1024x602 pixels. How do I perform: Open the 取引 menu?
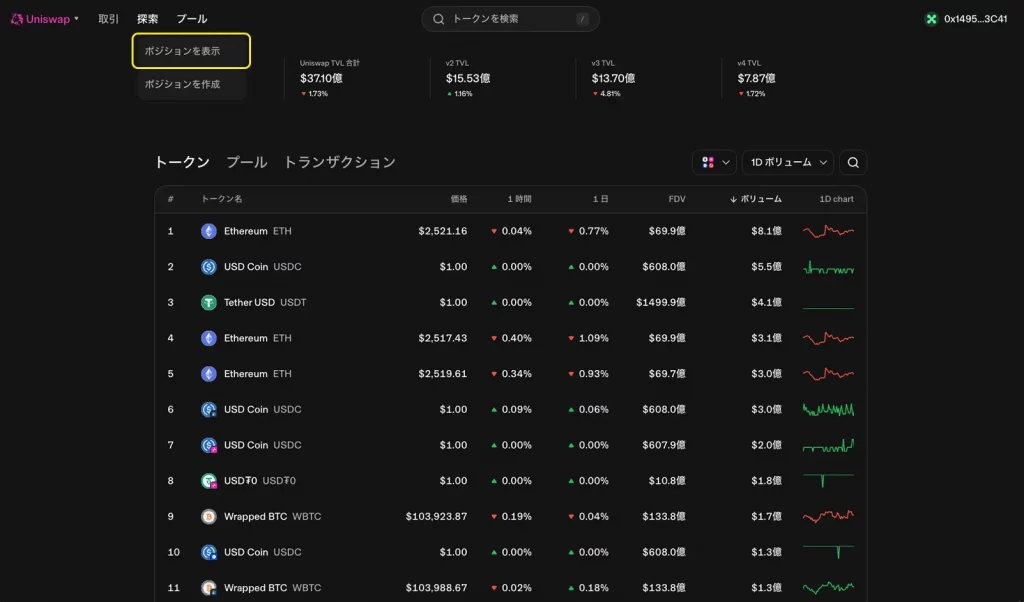pyautogui.click(x=108, y=19)
